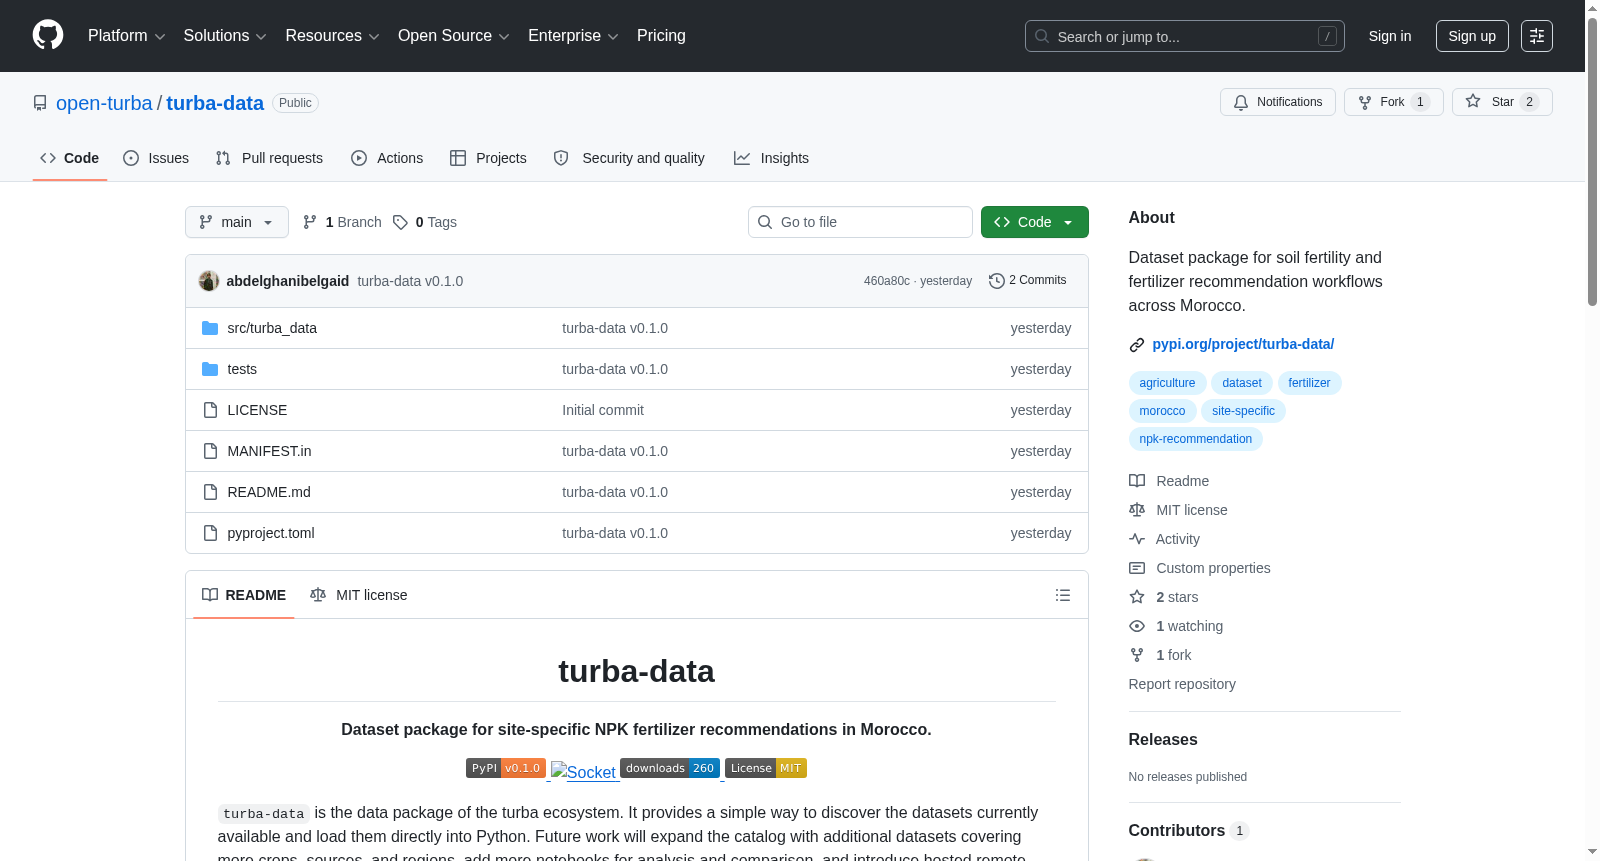Switch to the Projects tab
The height and width of the screenshot is (861, 1600).
[488, 158]
